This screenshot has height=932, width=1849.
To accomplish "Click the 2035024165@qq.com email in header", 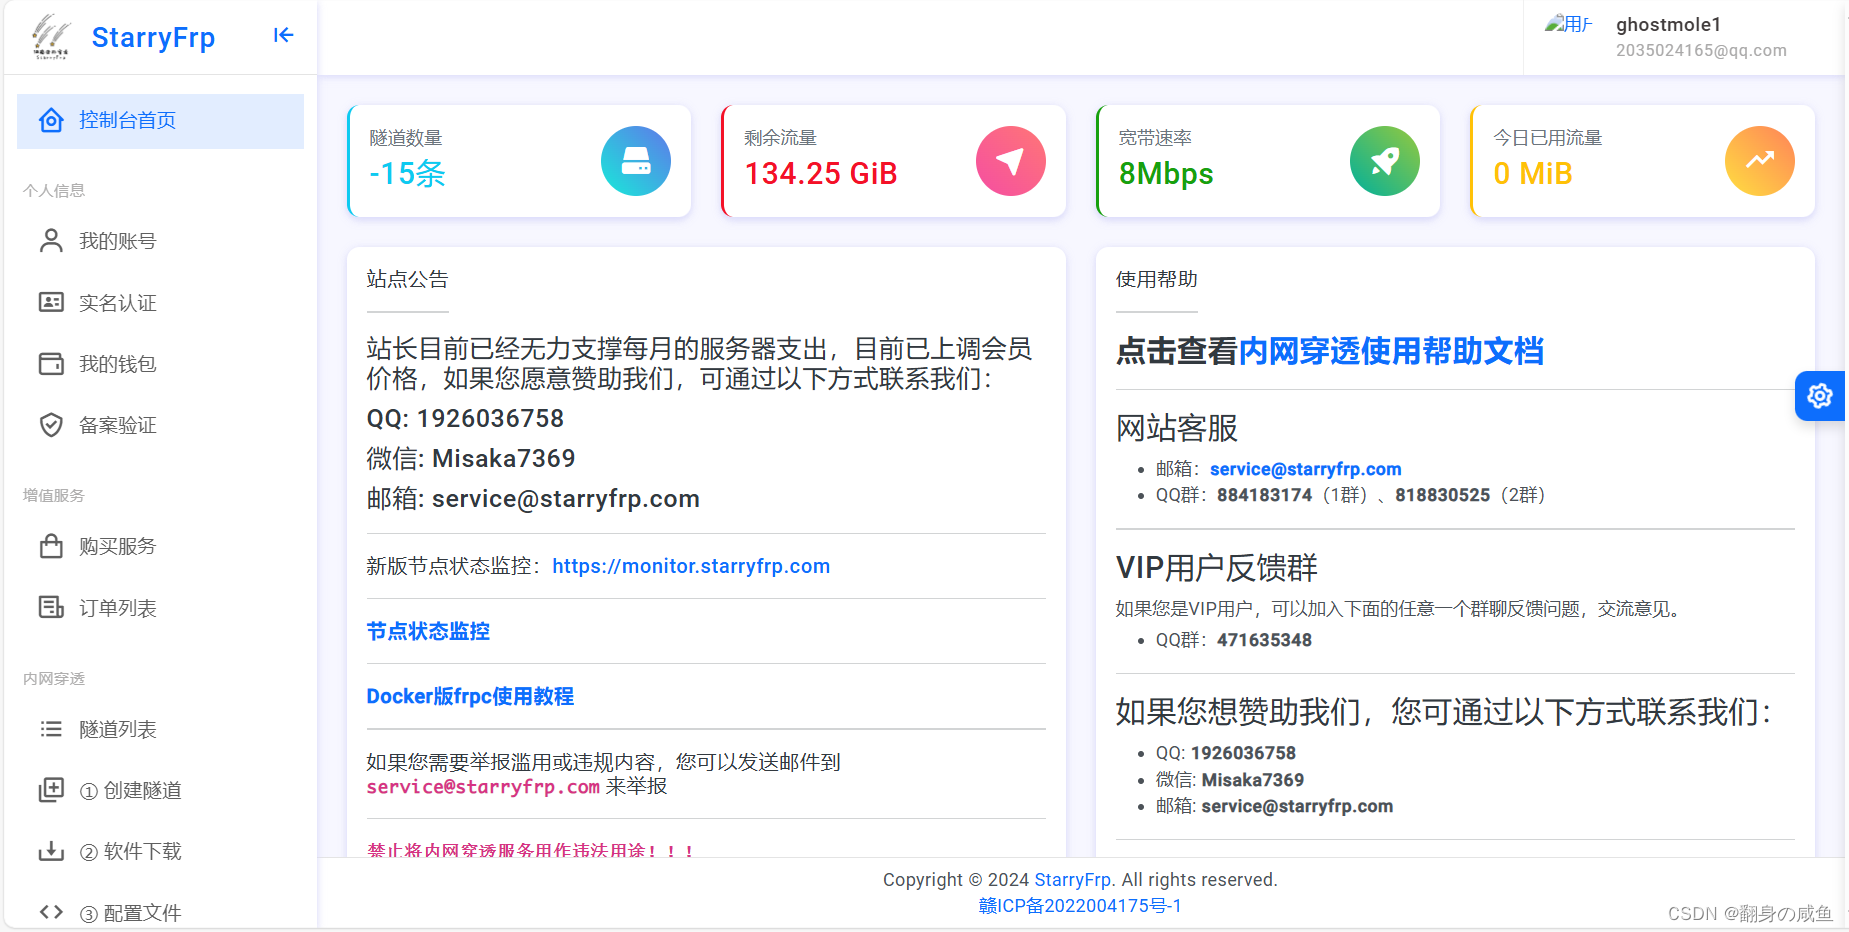I will [x=1701, y=51].
